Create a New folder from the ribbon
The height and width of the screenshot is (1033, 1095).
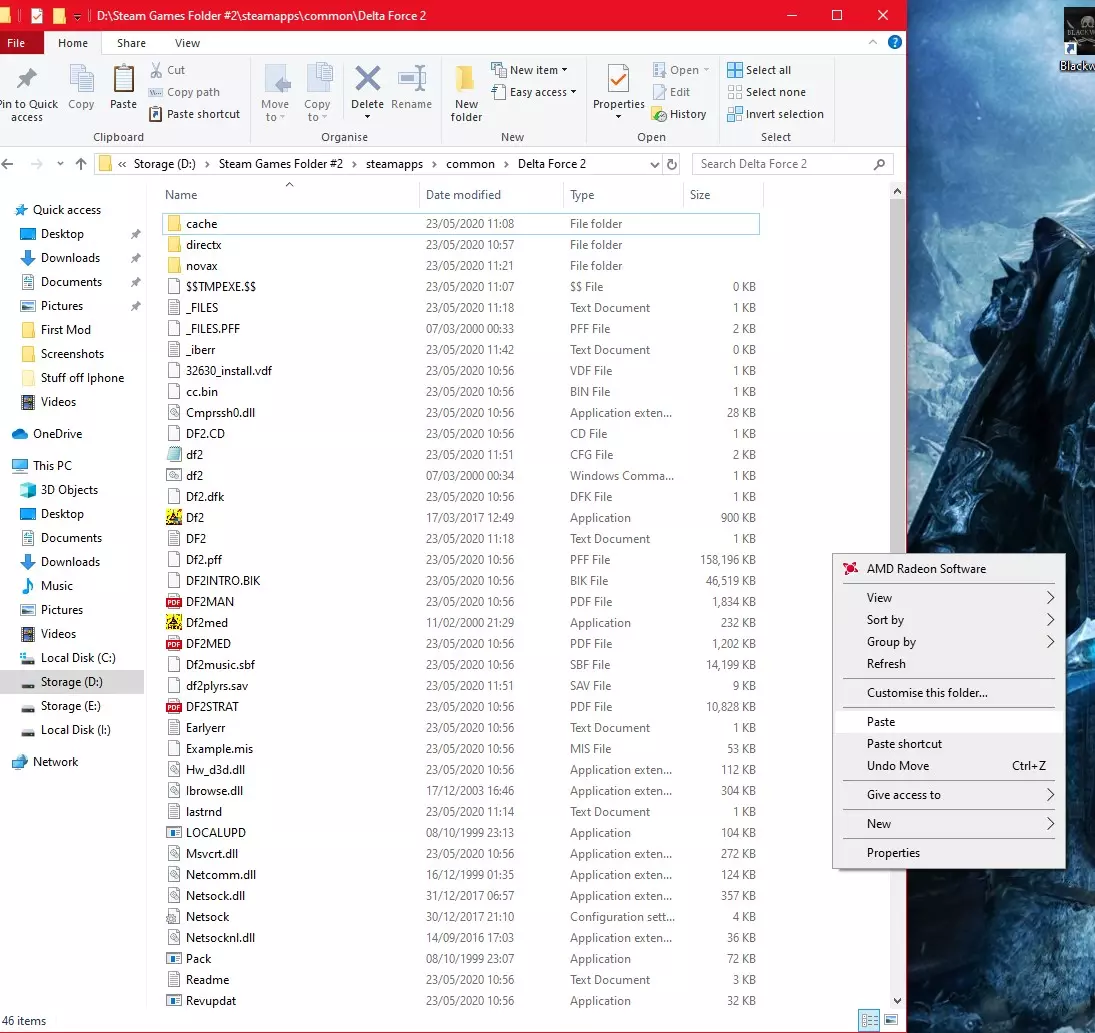point(466,92)
